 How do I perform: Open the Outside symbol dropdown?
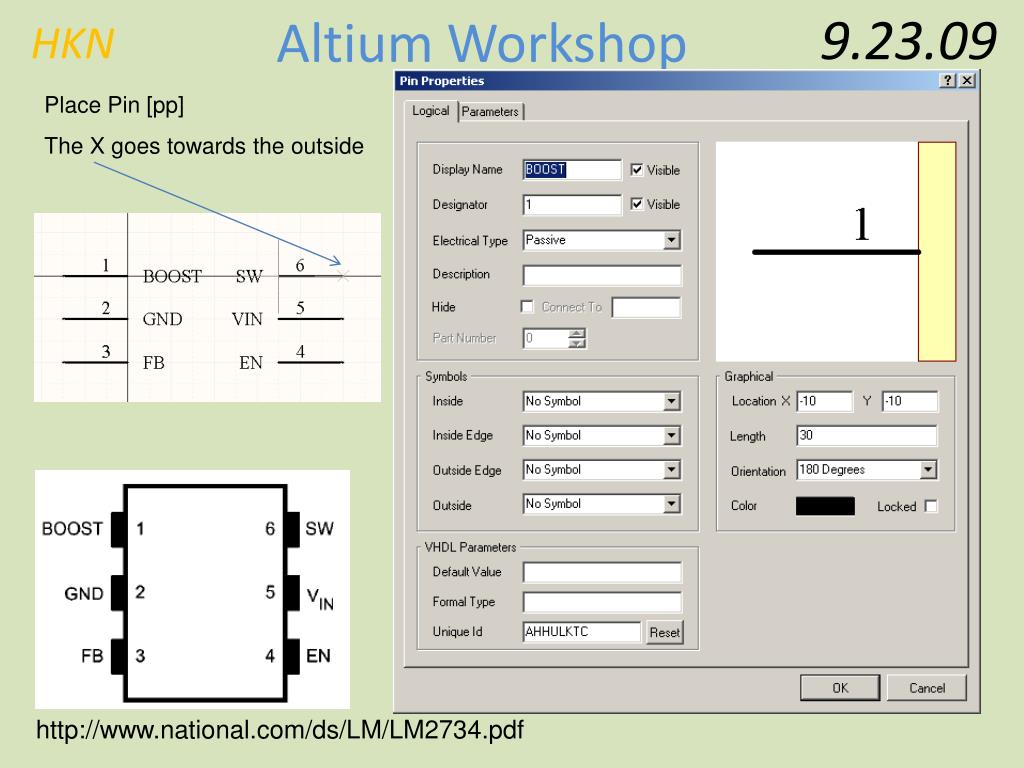coord(671,504)
